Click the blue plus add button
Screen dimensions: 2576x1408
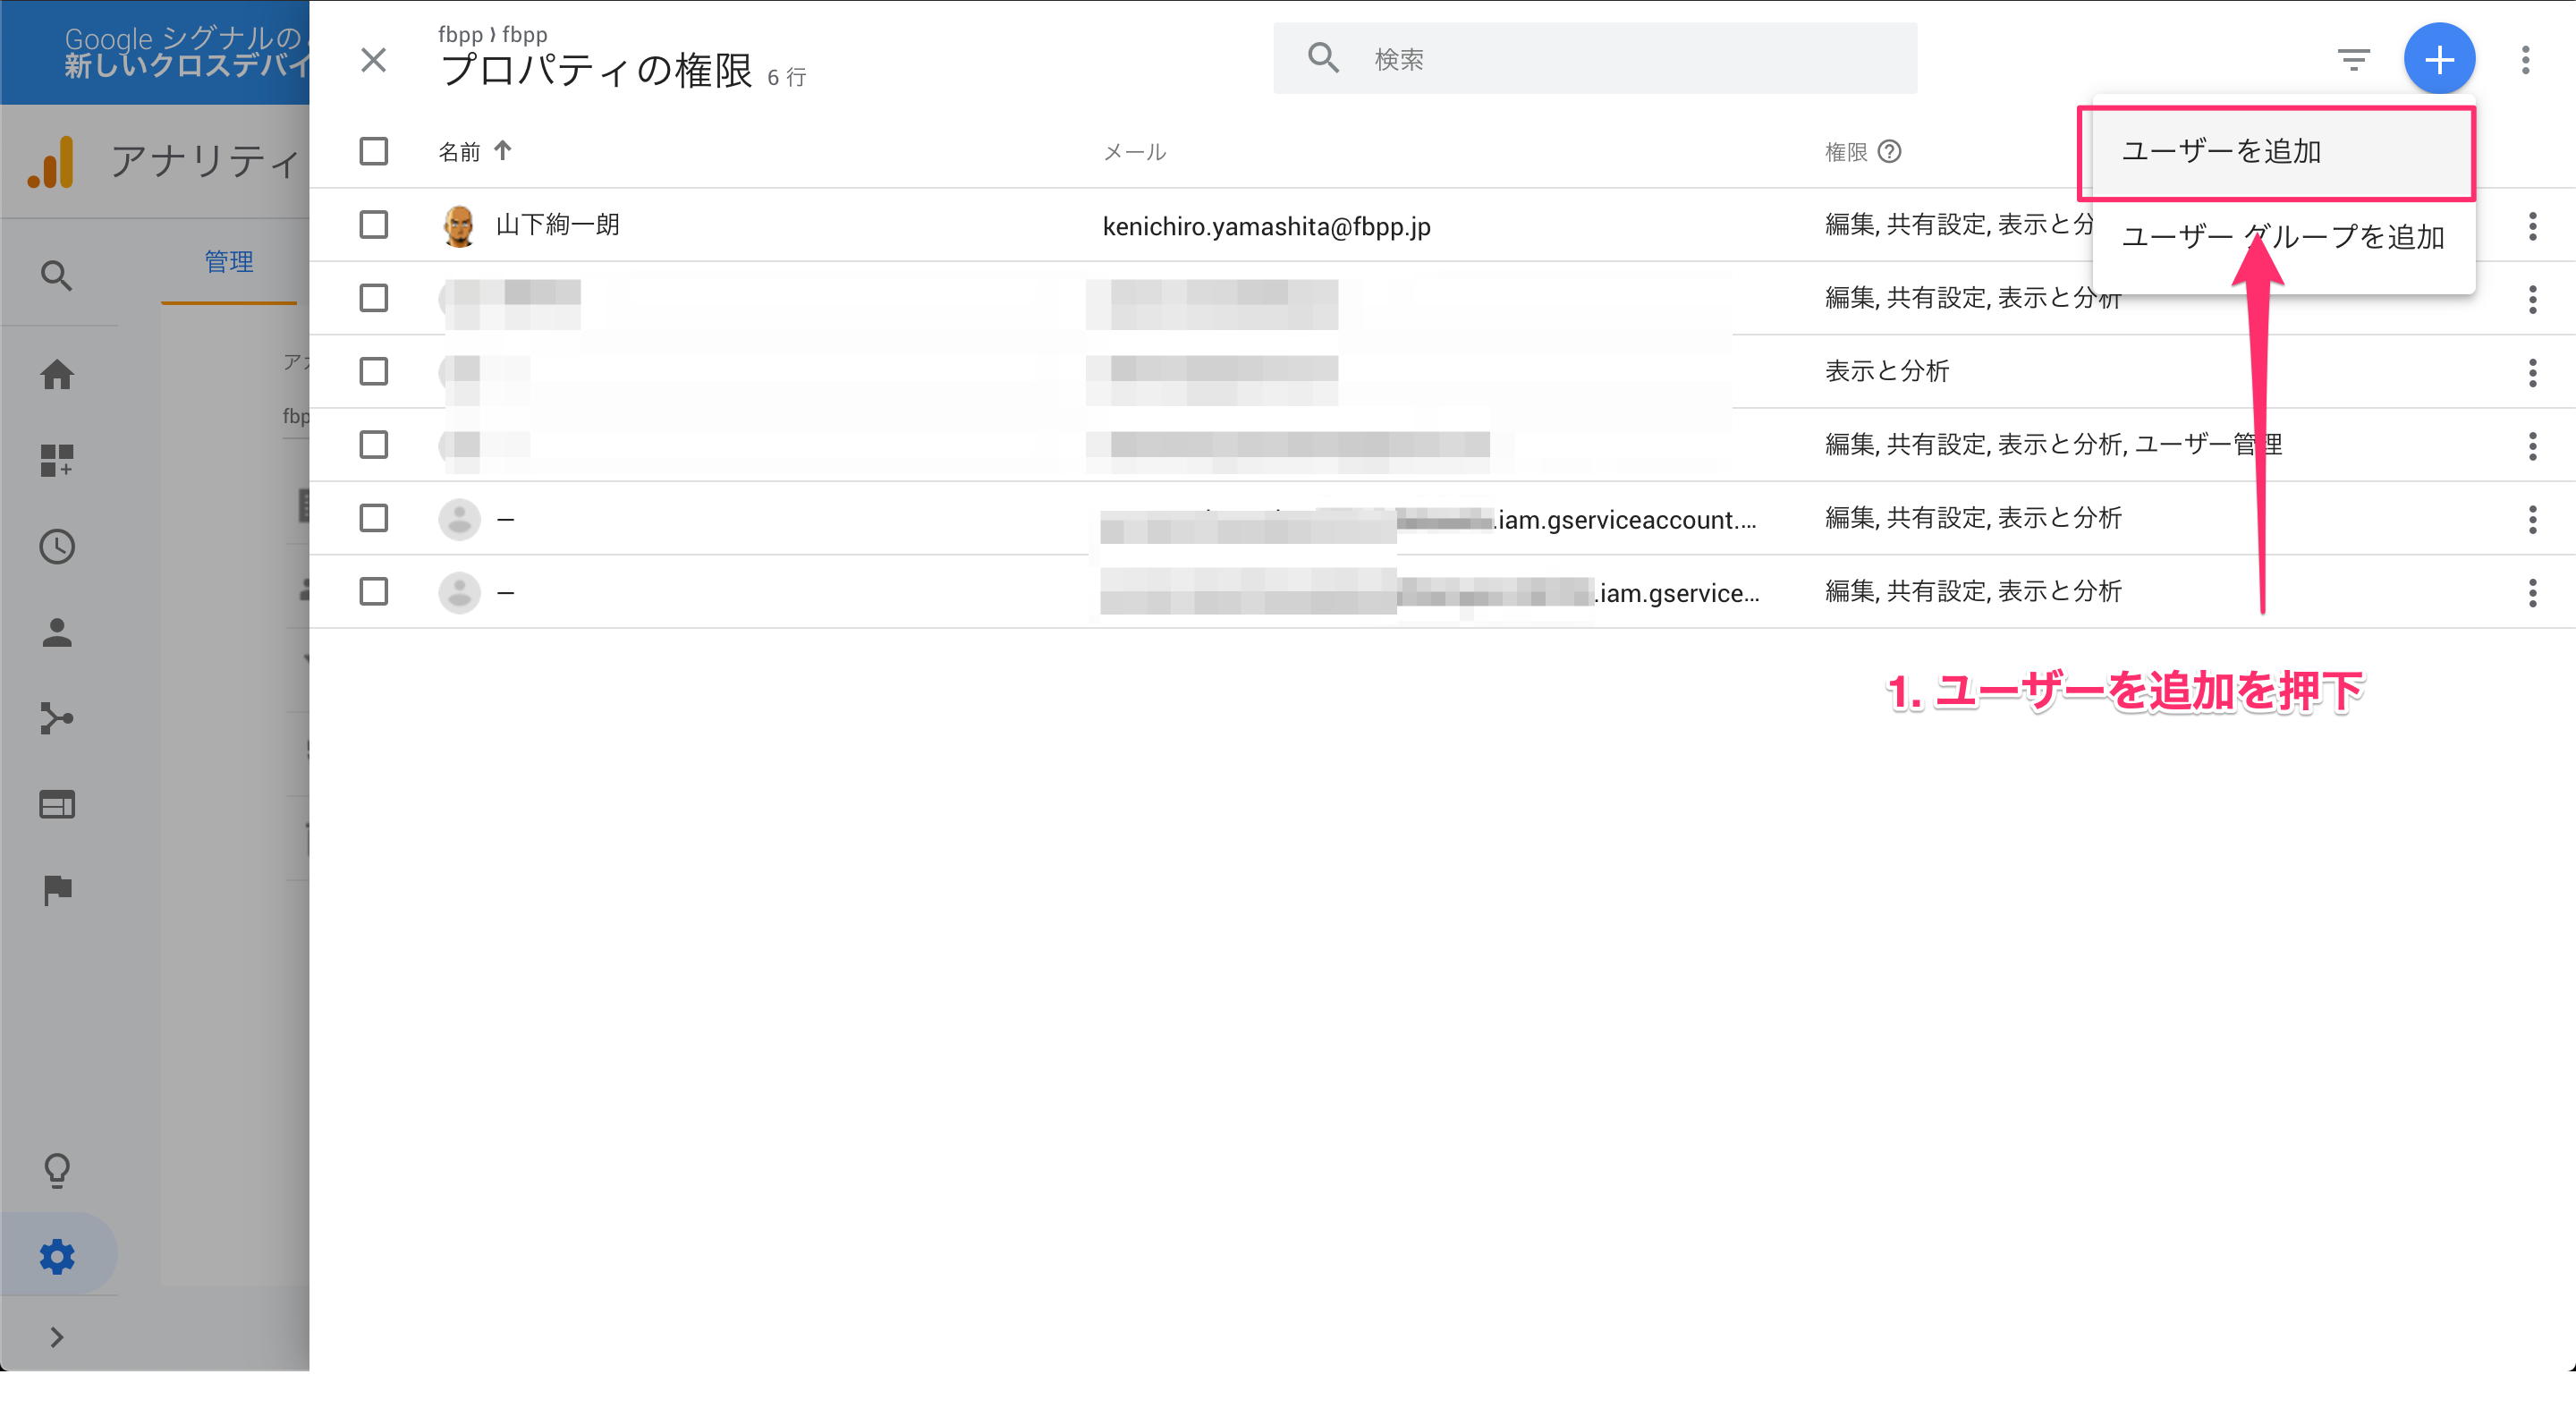[x=2438, y=59]
